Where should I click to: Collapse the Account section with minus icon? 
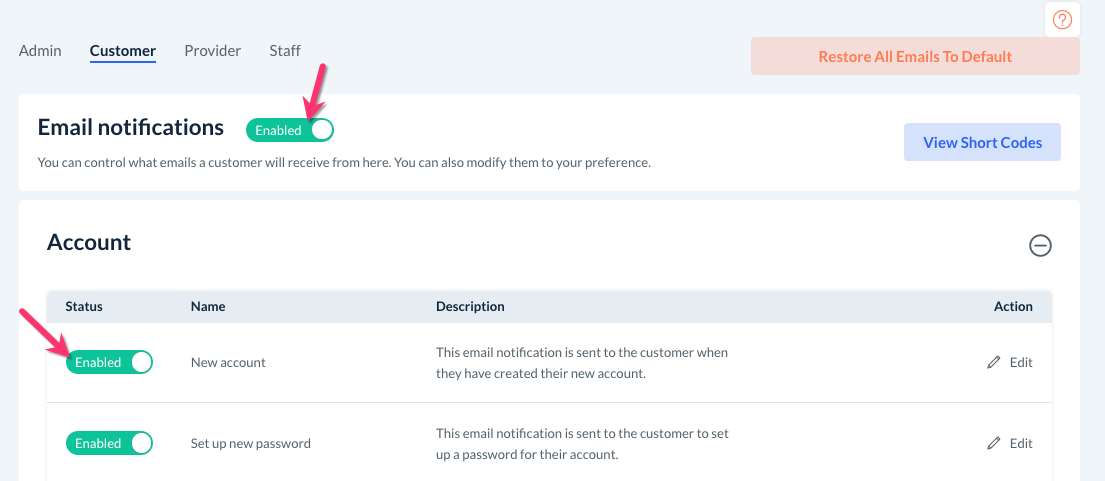coord(1040,245)
